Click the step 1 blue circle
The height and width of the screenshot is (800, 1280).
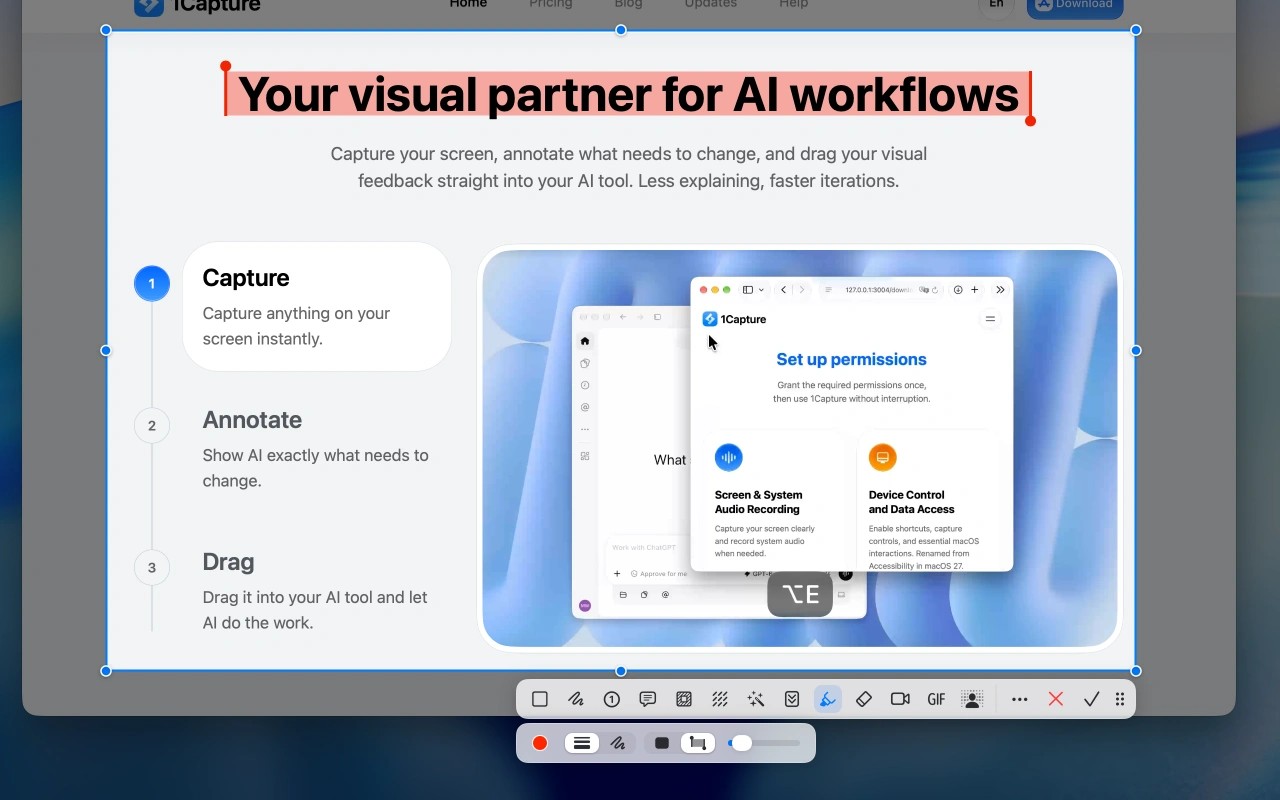[152, 283]
